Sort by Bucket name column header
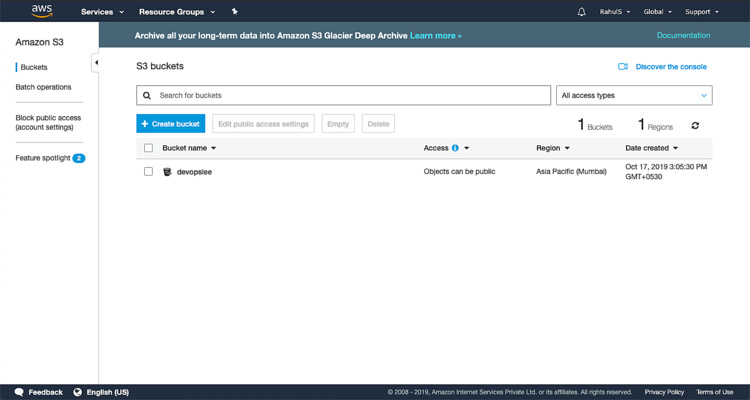This screenshot has width=750, height=400. click(188, 148)
